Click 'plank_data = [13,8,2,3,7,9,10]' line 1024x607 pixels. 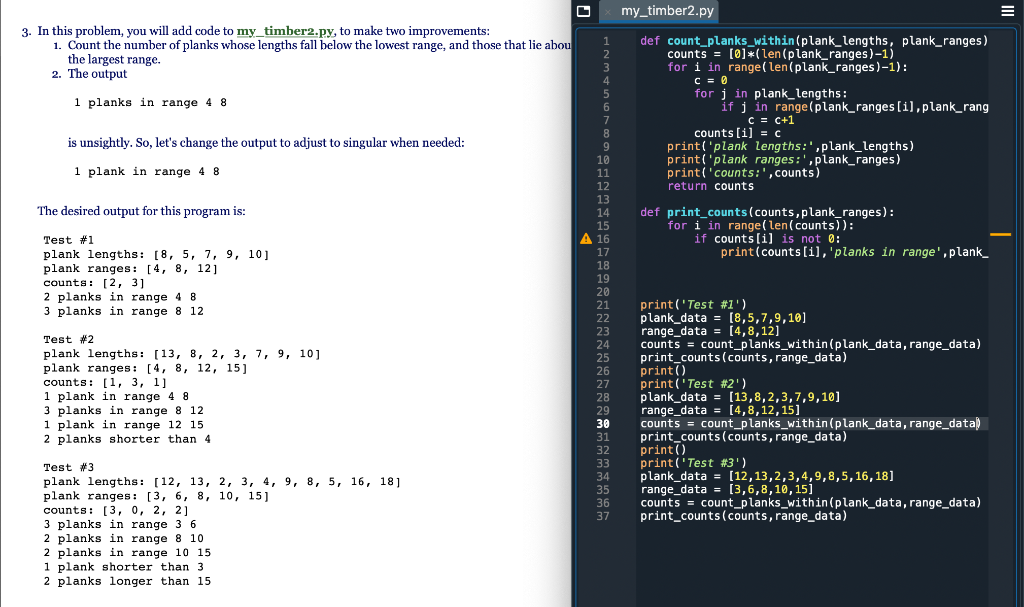(x=740, y=397)
